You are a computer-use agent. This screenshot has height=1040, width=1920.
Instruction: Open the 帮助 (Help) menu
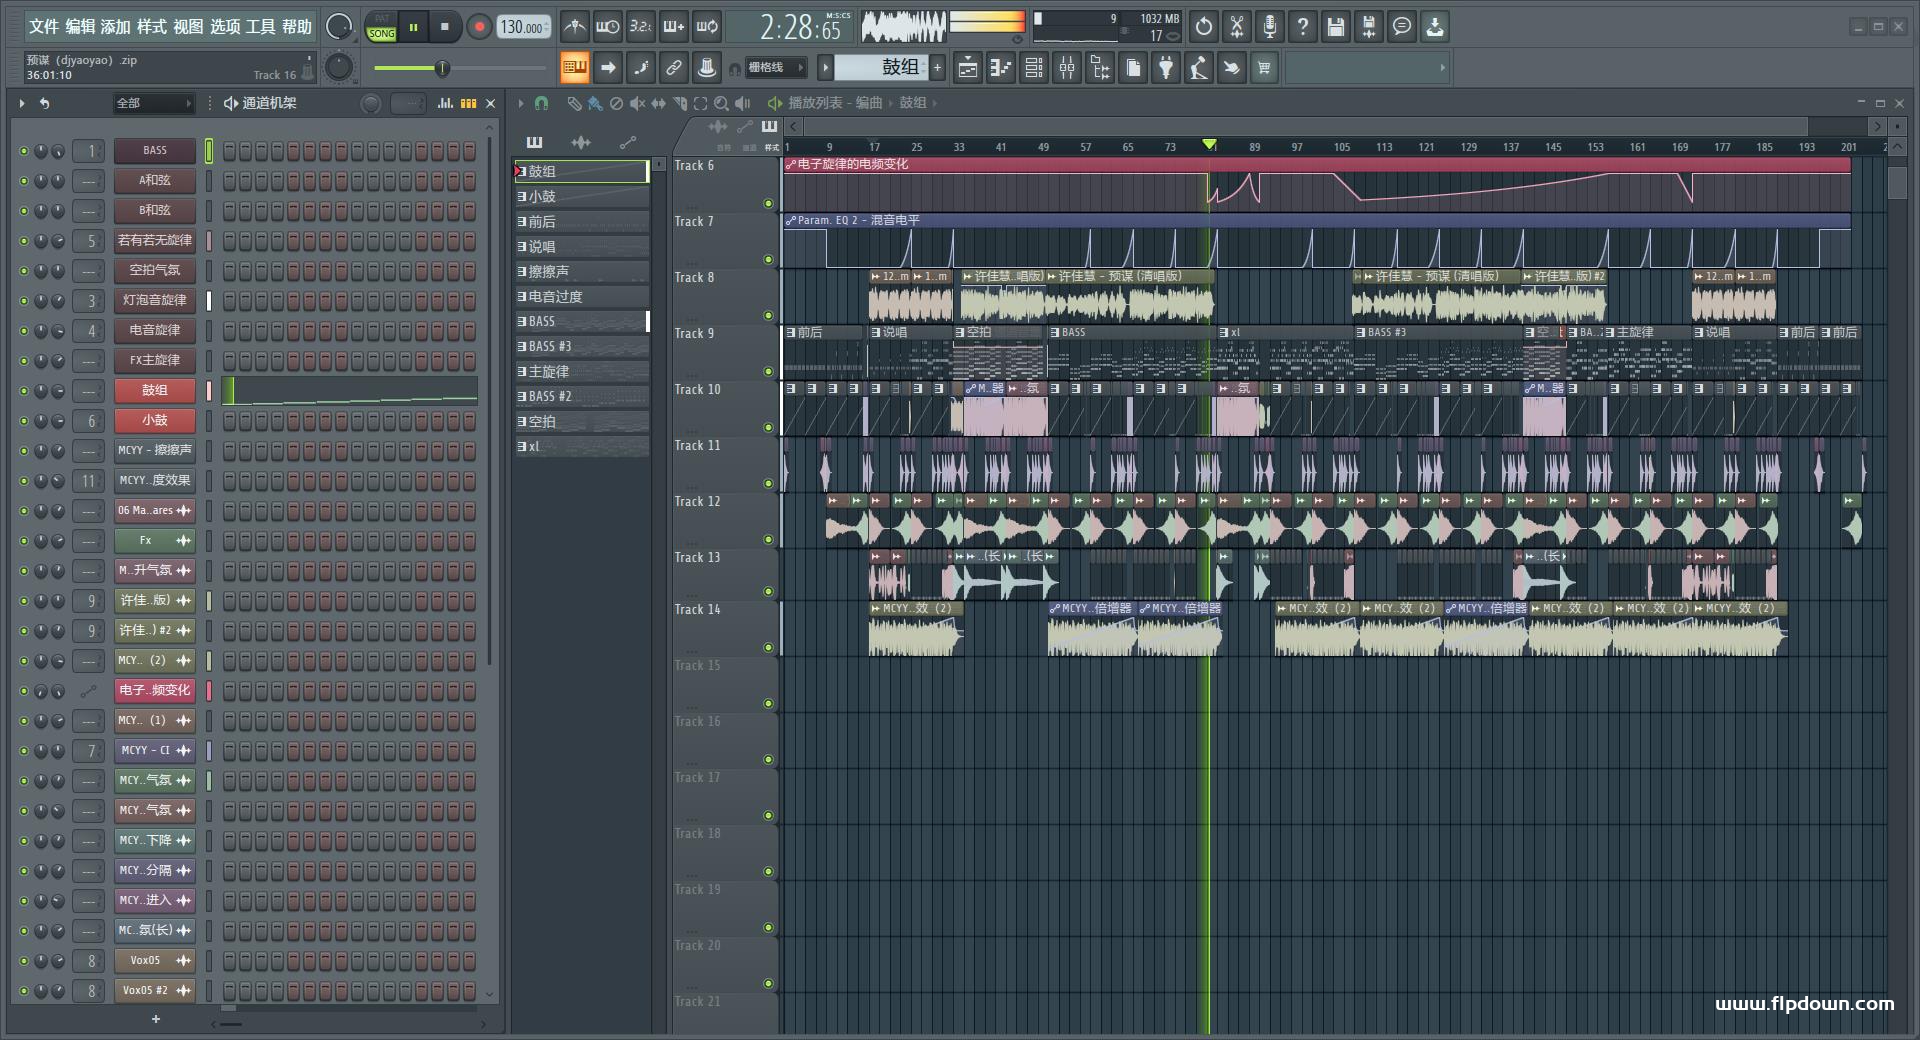pyautogui.click(x=297, y=27)
